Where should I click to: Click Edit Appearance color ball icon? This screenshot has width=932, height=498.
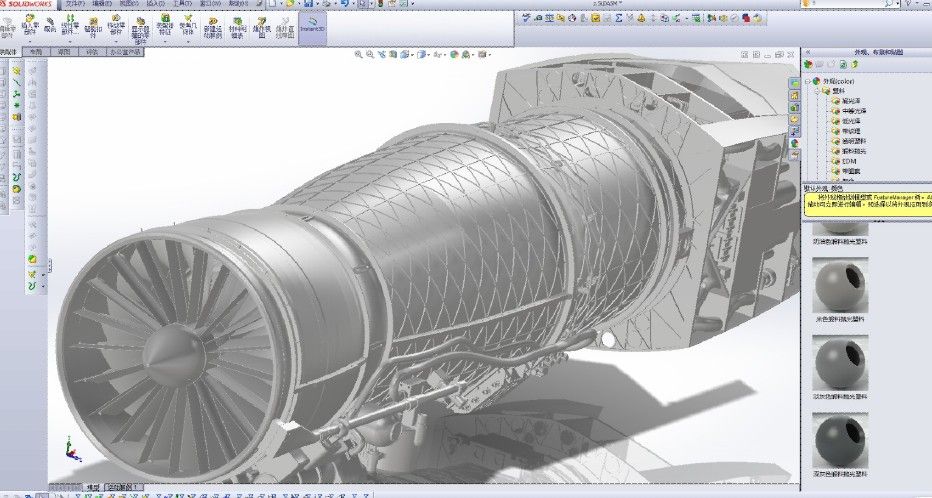454,55
